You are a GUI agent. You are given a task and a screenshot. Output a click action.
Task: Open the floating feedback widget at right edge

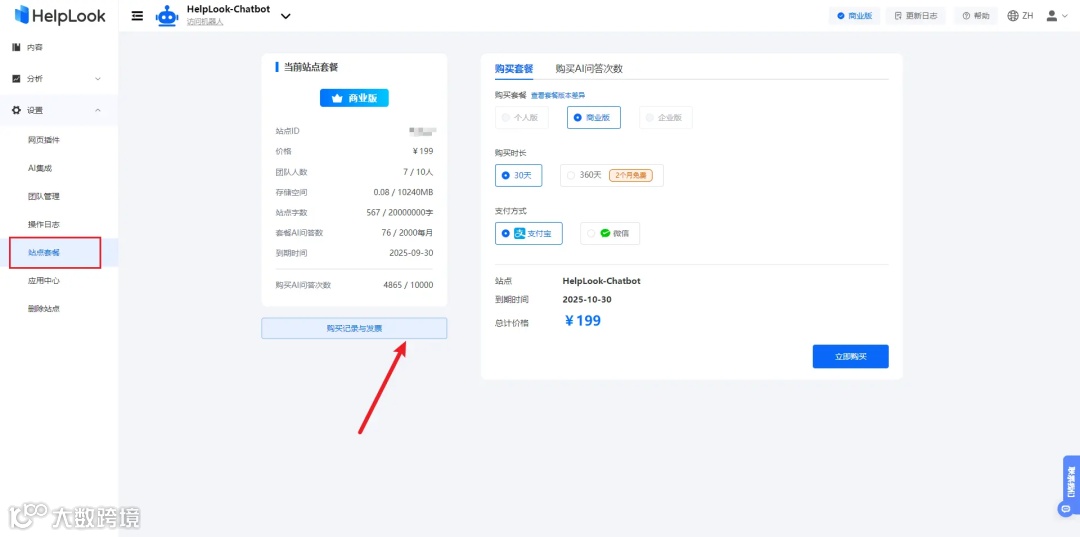pos(1071,487)
